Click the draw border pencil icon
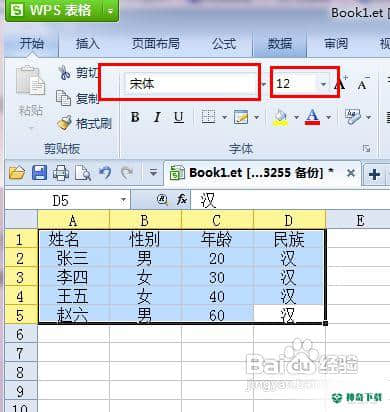 coord(241,117)
